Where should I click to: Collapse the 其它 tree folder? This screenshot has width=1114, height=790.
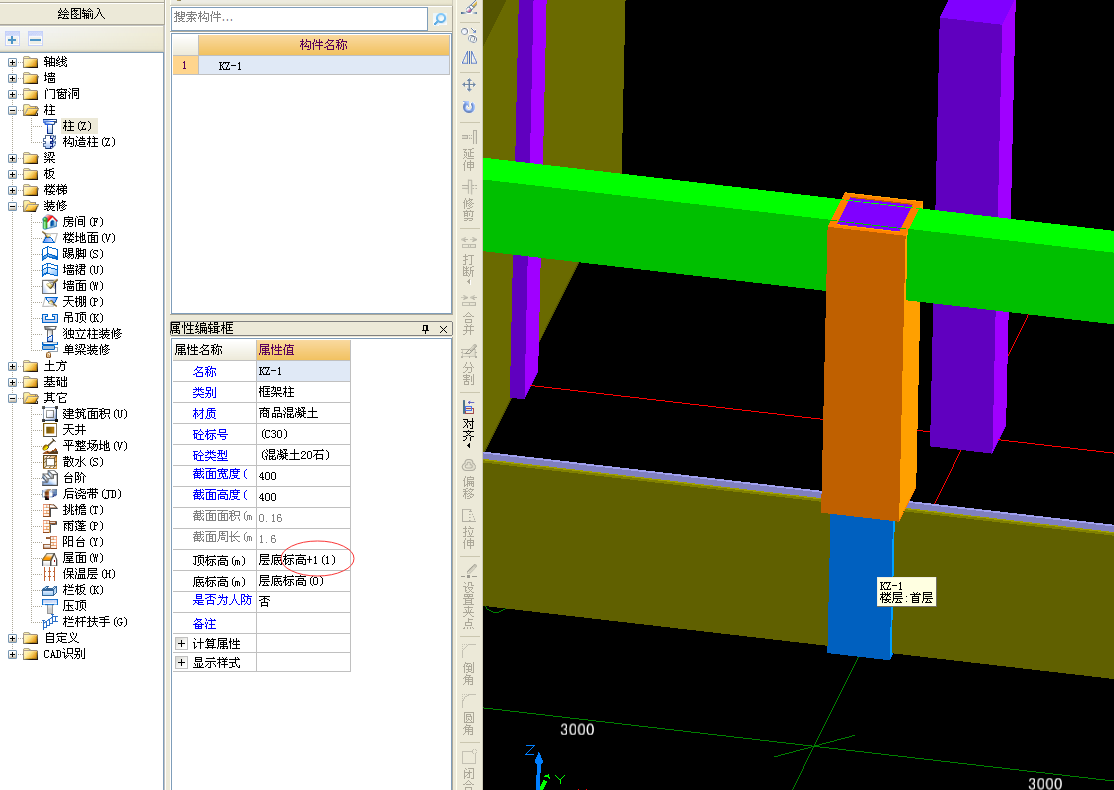click(x=12, y=398)
